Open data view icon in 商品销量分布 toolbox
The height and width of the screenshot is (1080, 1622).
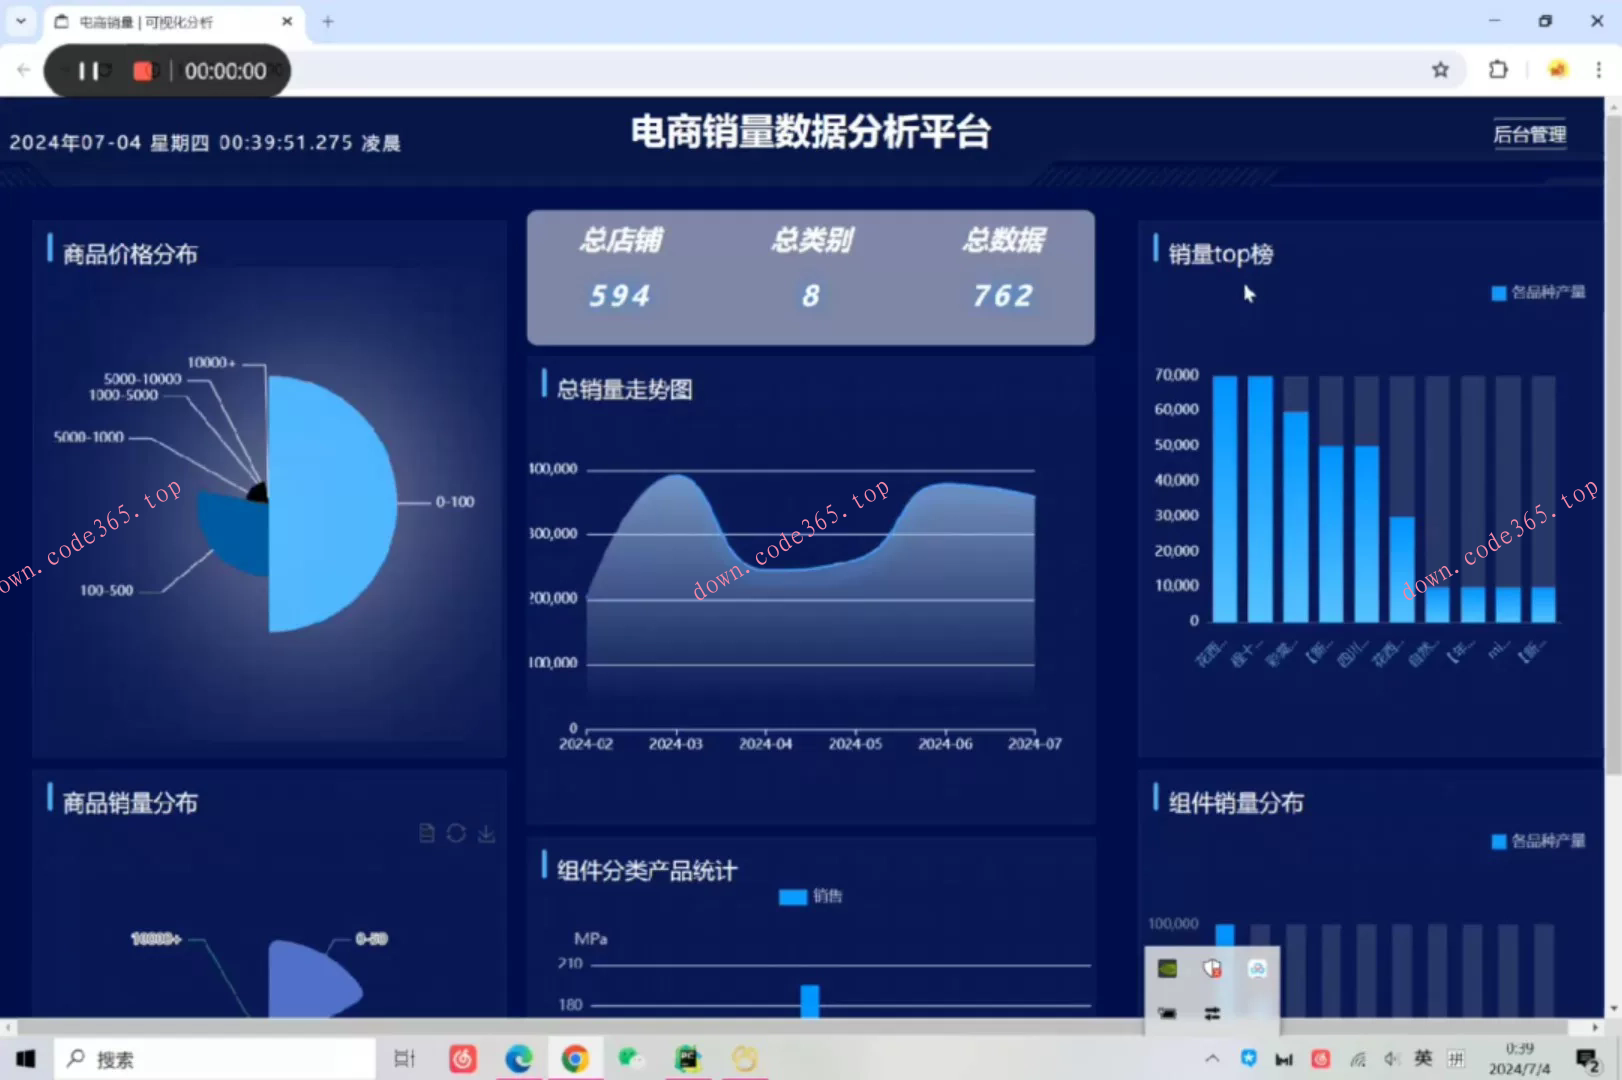tap(427, 833)
